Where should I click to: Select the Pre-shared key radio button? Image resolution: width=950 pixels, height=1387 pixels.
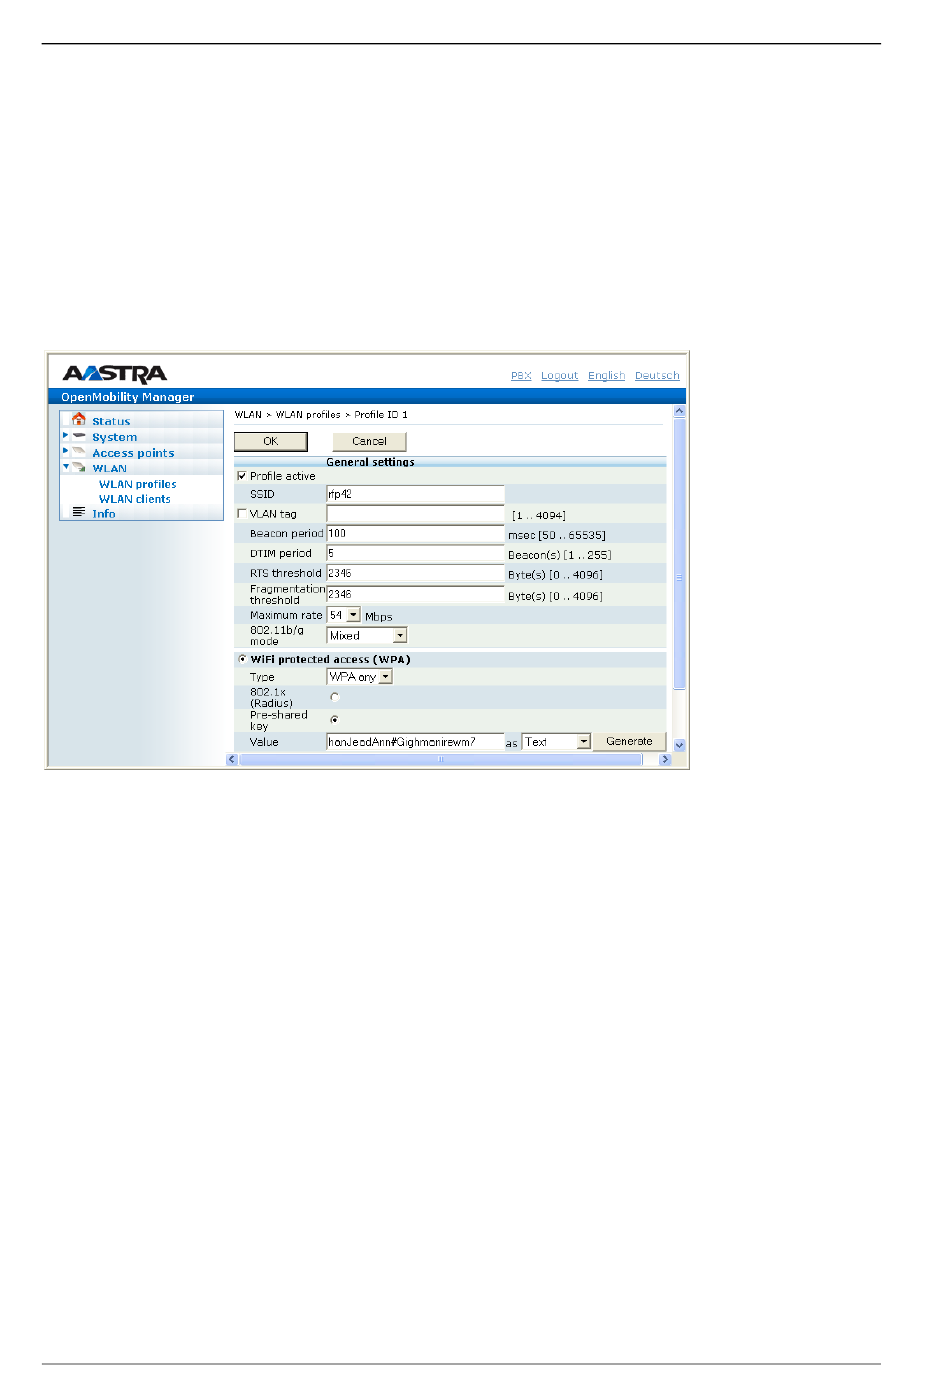tap(334, 719)
